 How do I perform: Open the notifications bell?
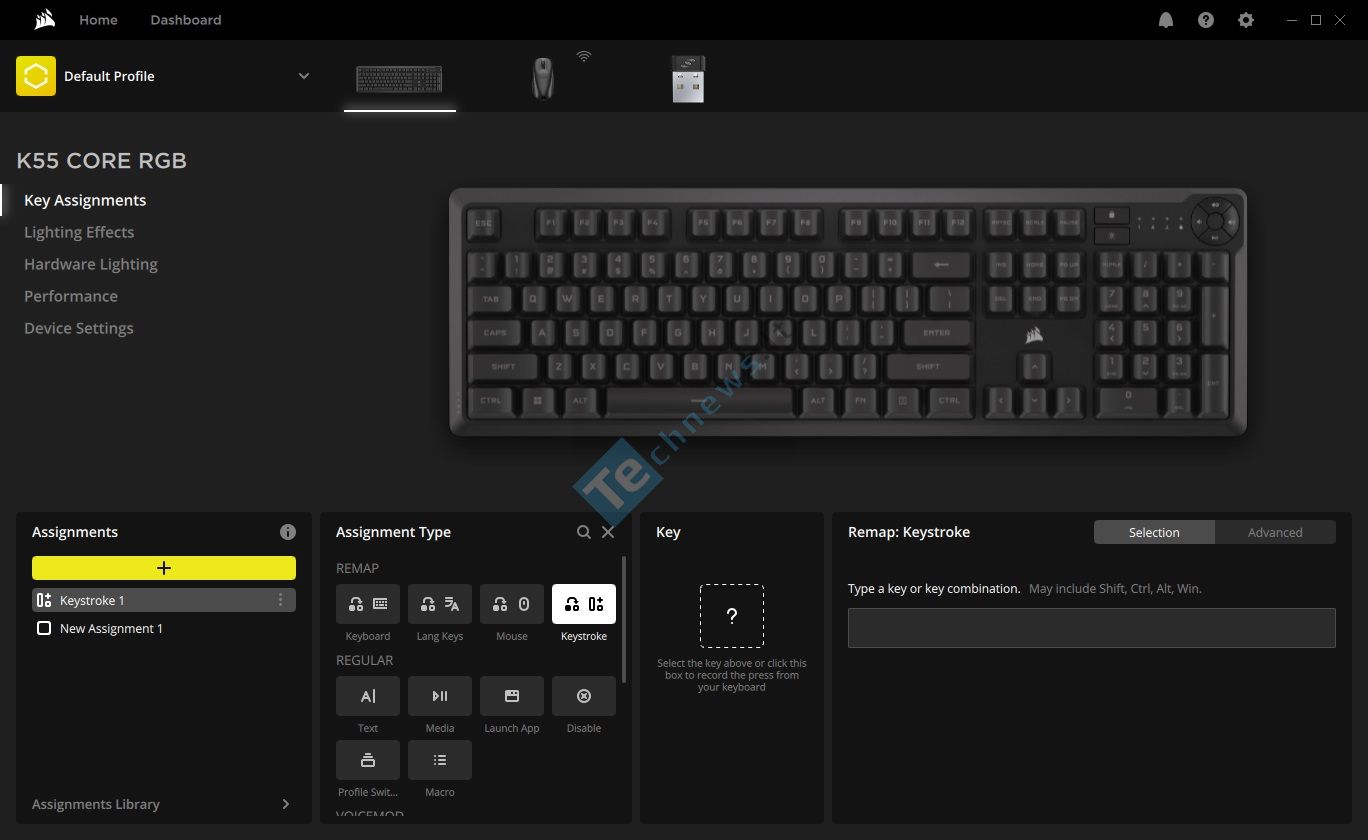[x=1165, y=20]
